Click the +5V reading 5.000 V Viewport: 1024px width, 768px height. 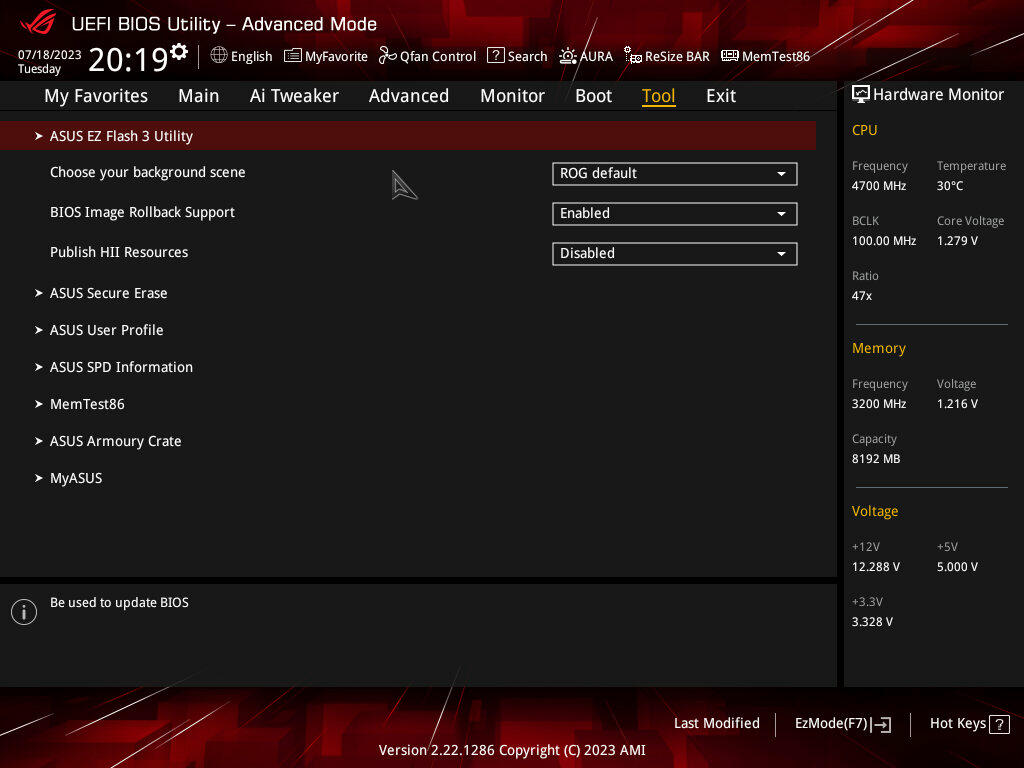(x=957, y=567)
